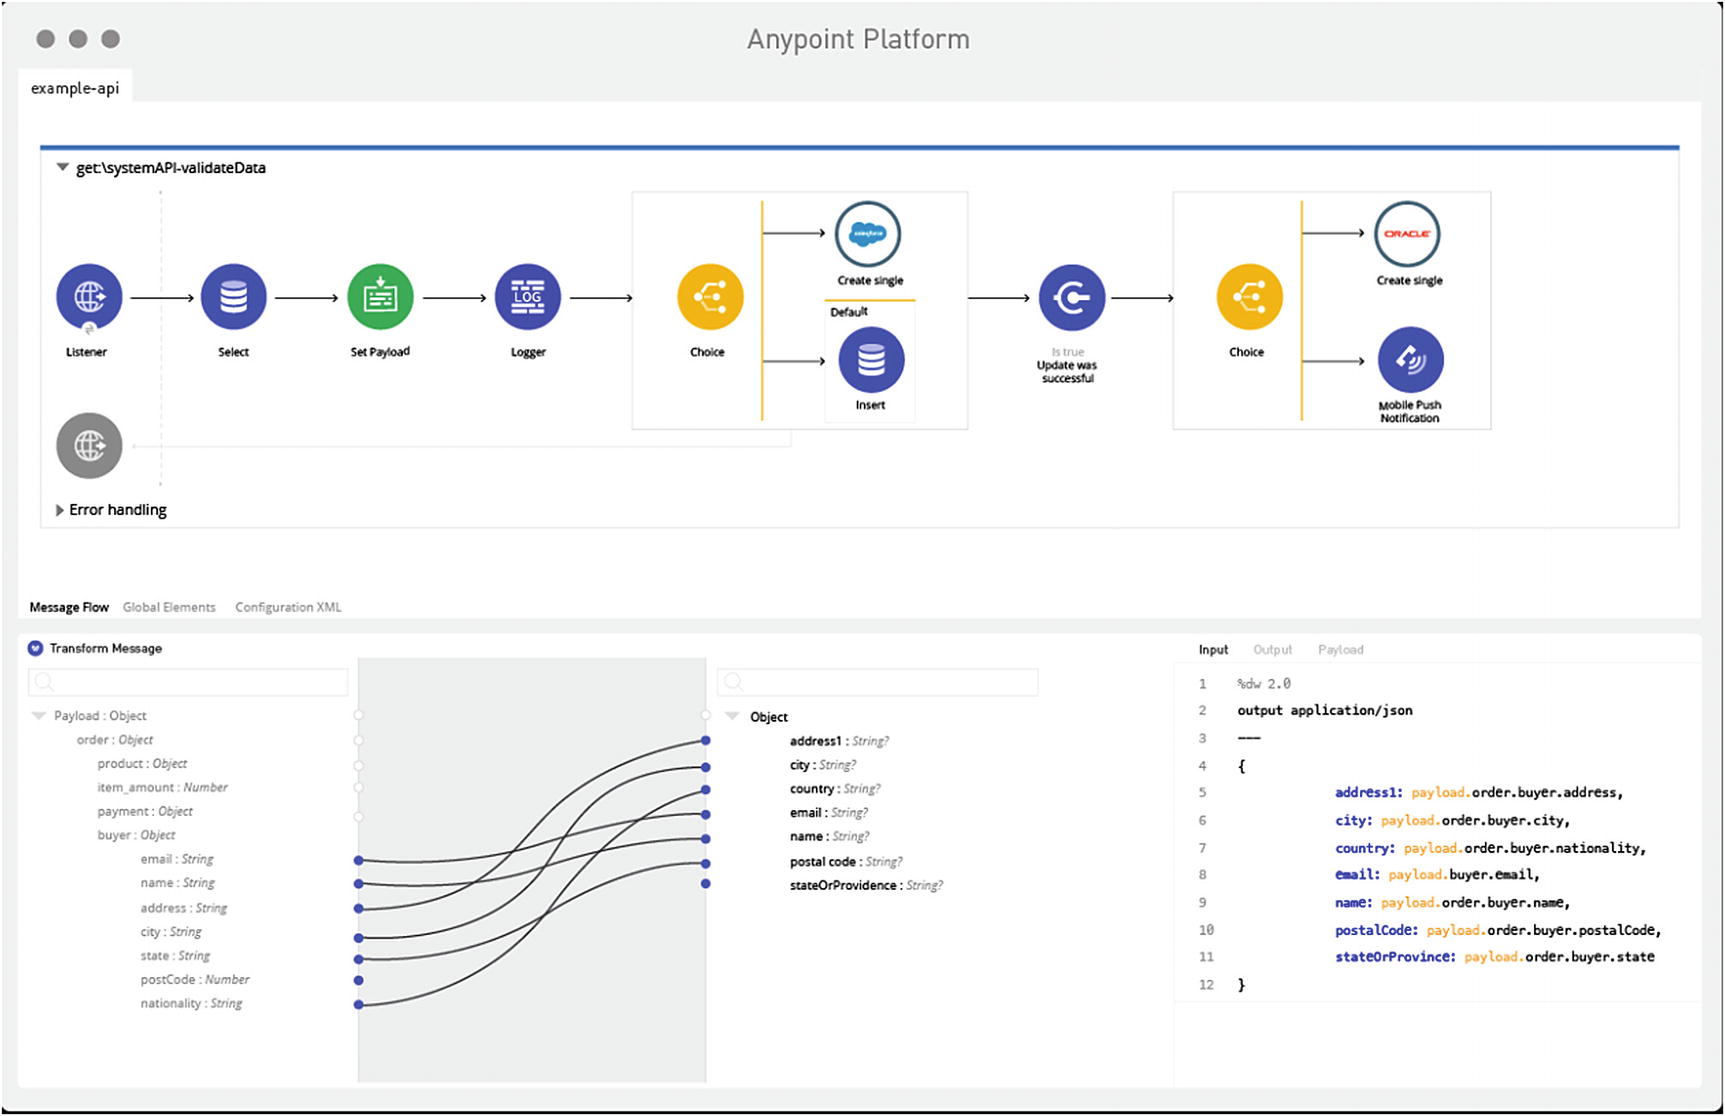Click the stateOrProvidence mapping connector dot

pos(706,884)
